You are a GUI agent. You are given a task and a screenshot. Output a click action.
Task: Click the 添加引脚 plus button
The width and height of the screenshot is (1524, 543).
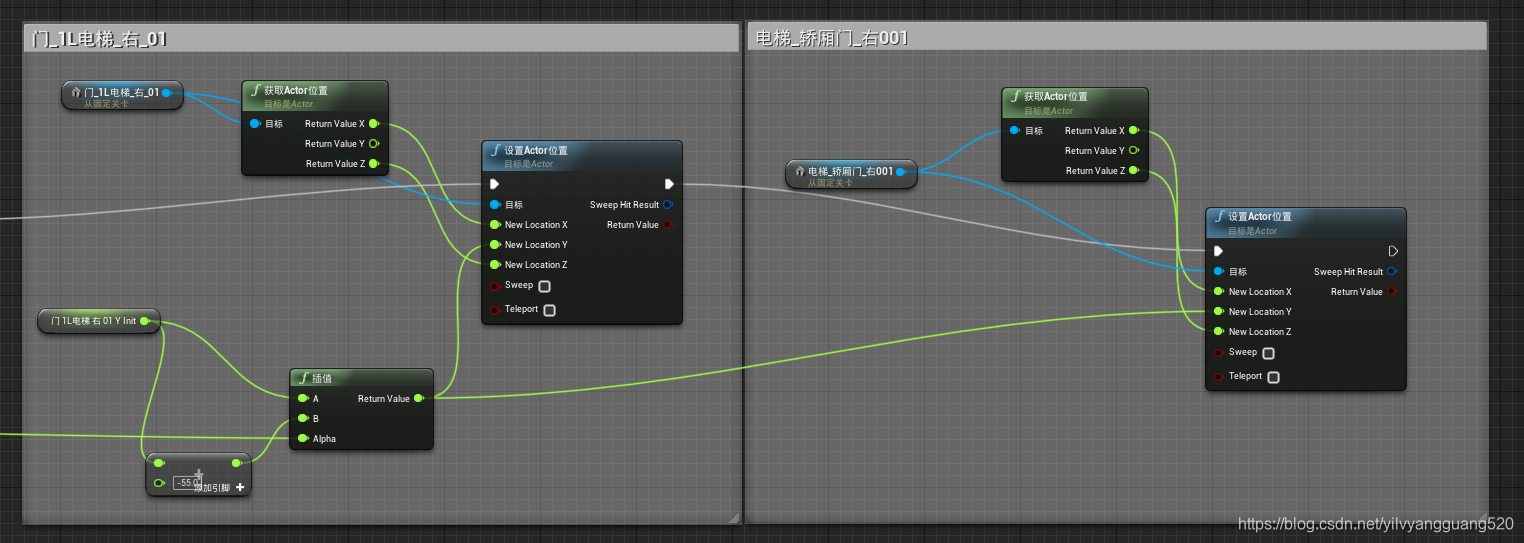(x=240, y=488)
